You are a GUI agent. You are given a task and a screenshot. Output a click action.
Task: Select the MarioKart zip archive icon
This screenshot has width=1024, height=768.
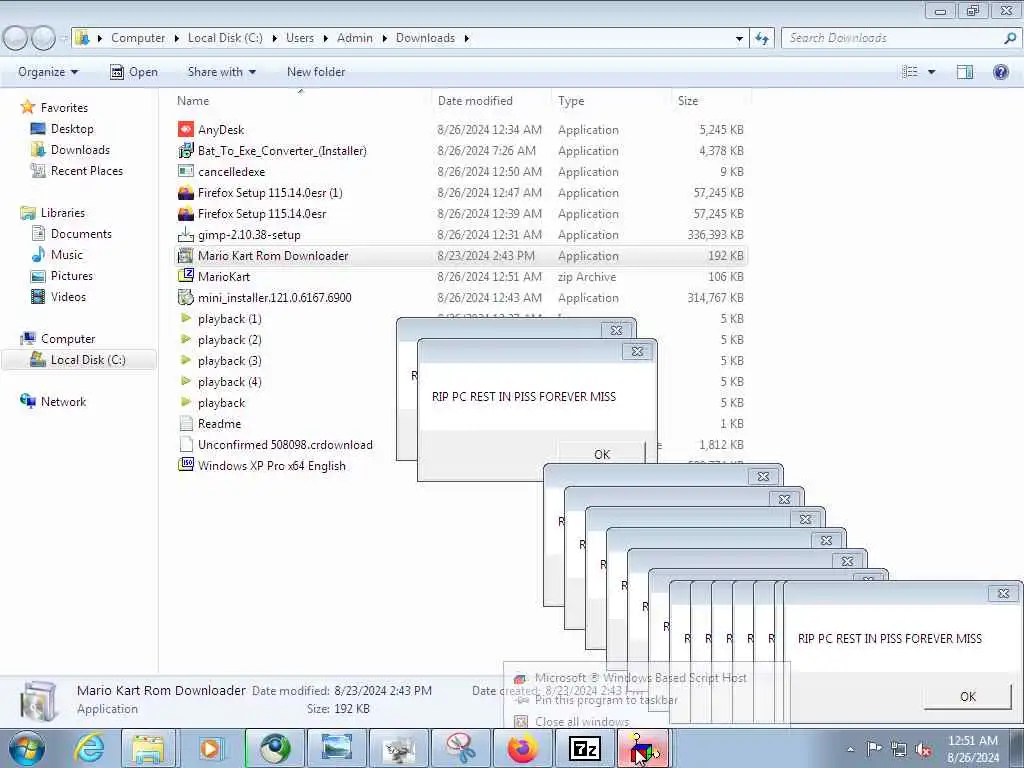click(x=185, y=276)
